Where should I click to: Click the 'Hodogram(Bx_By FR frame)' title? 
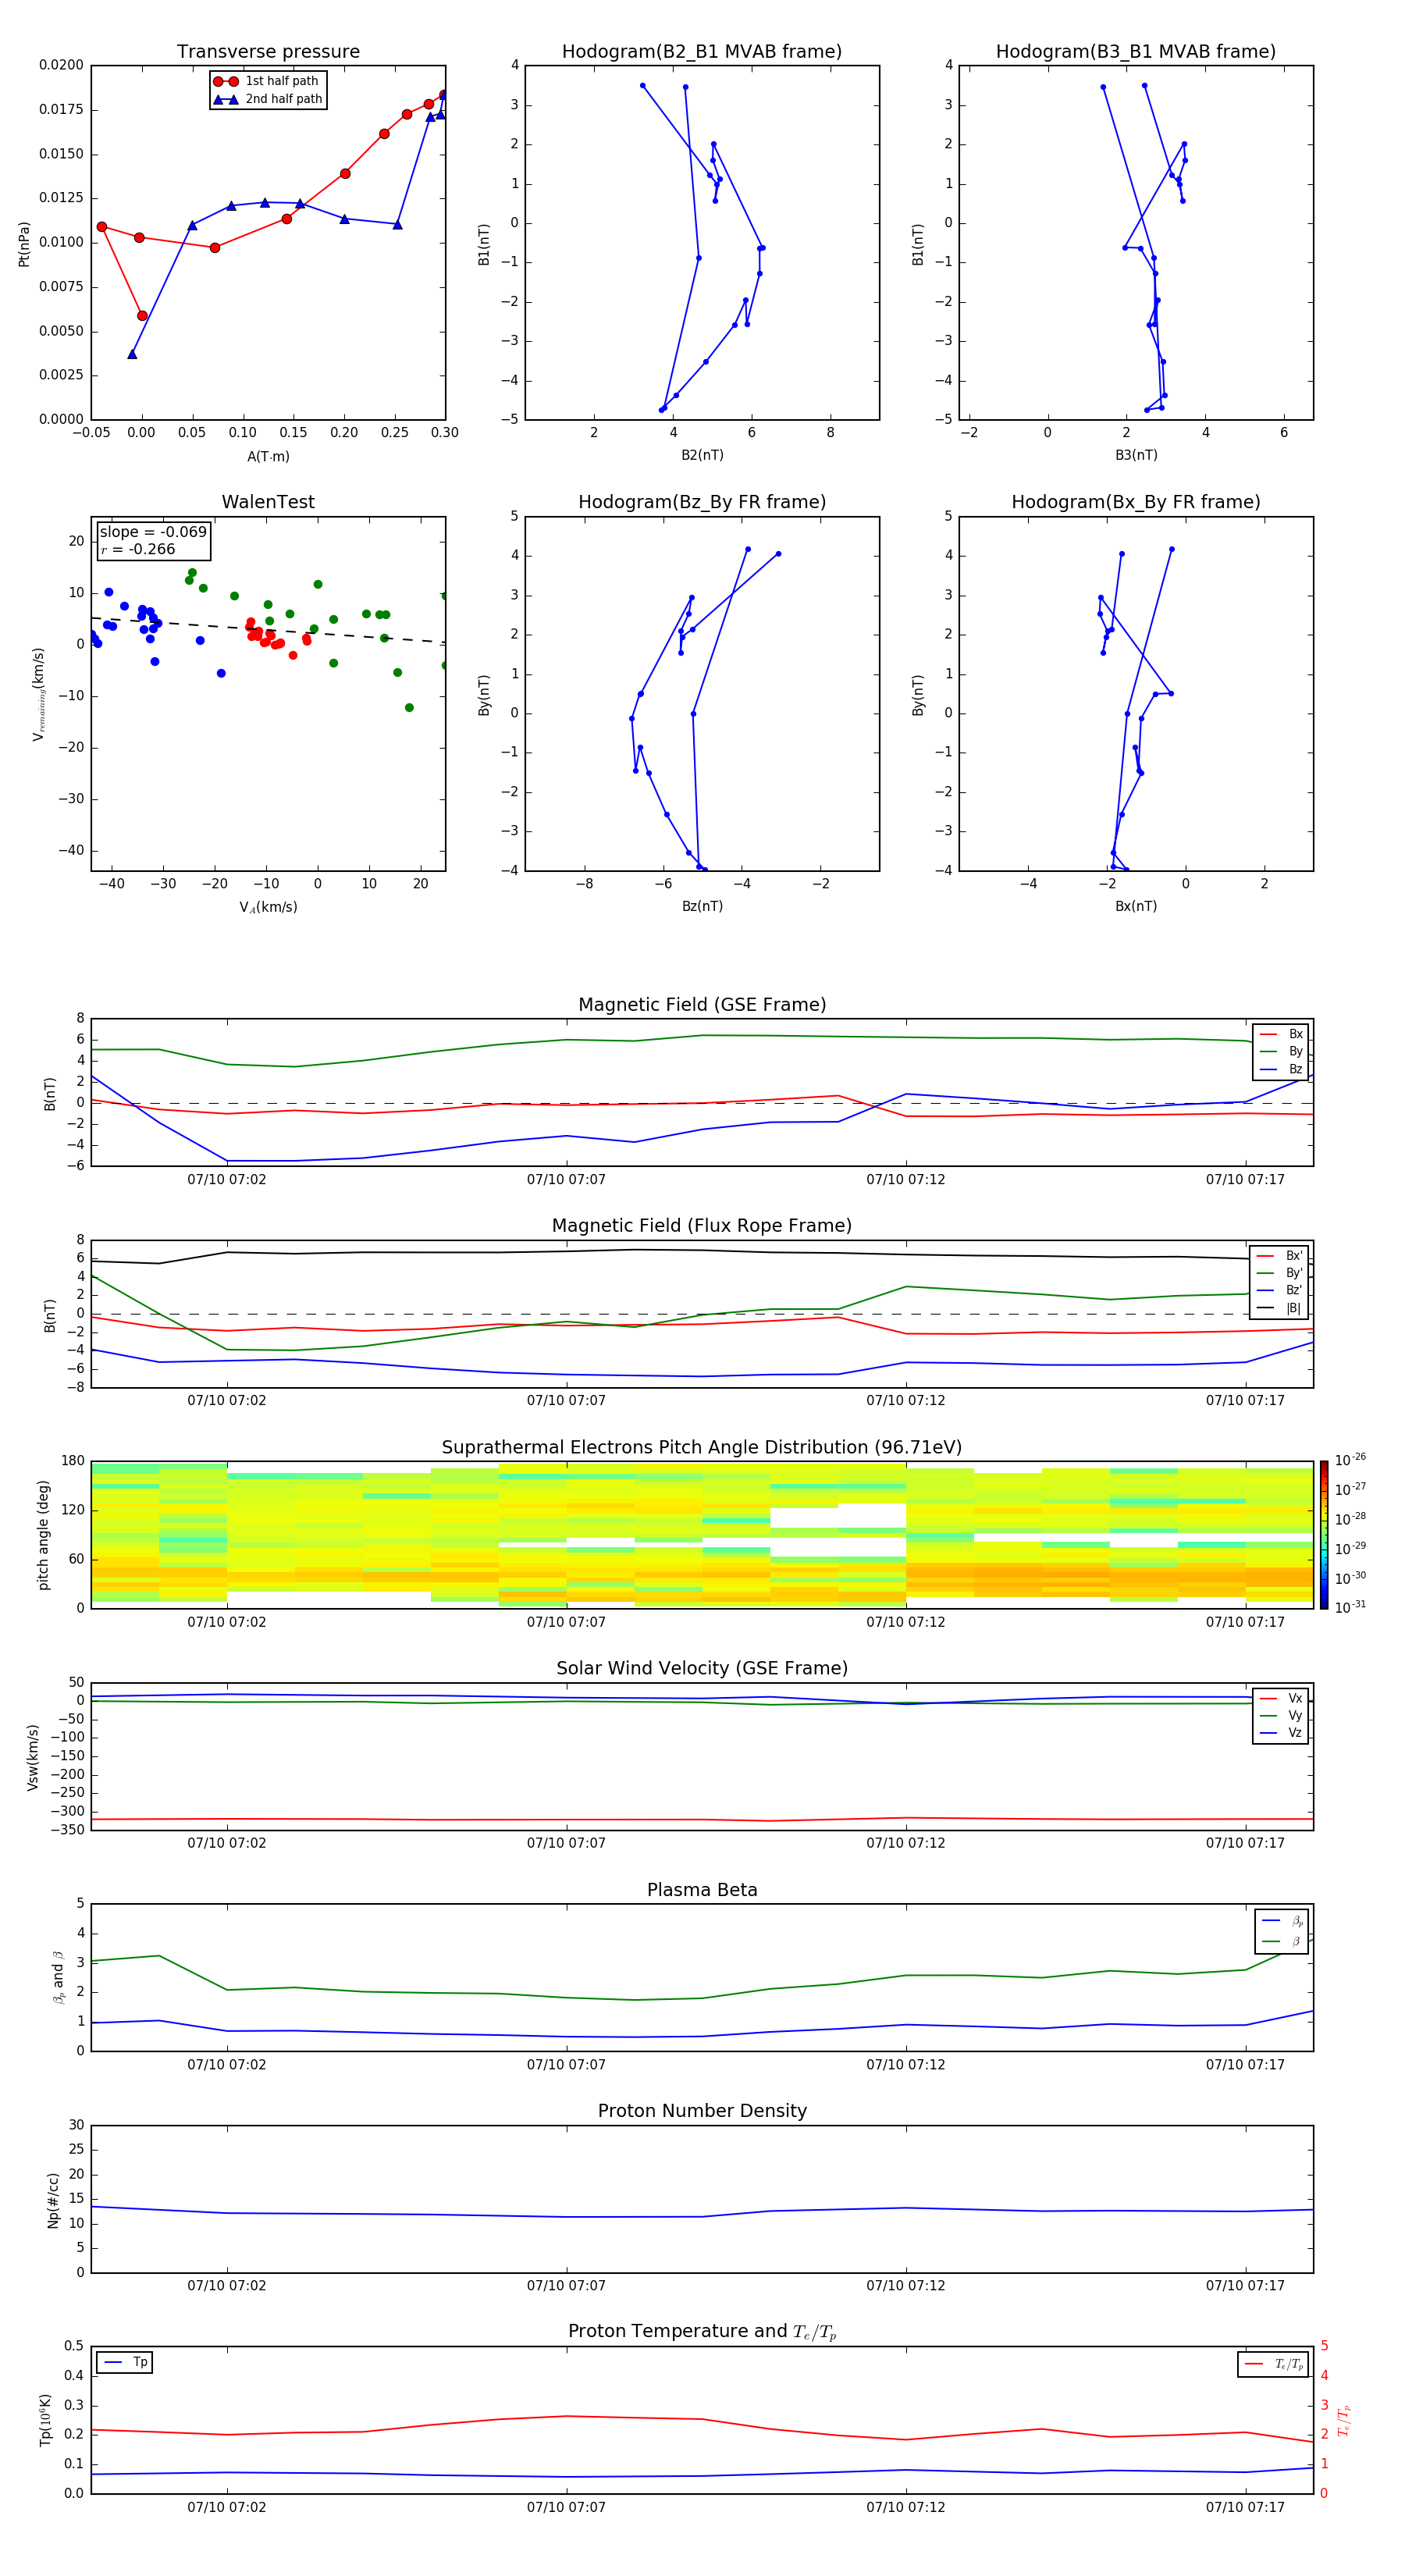tap(1136, 502)
